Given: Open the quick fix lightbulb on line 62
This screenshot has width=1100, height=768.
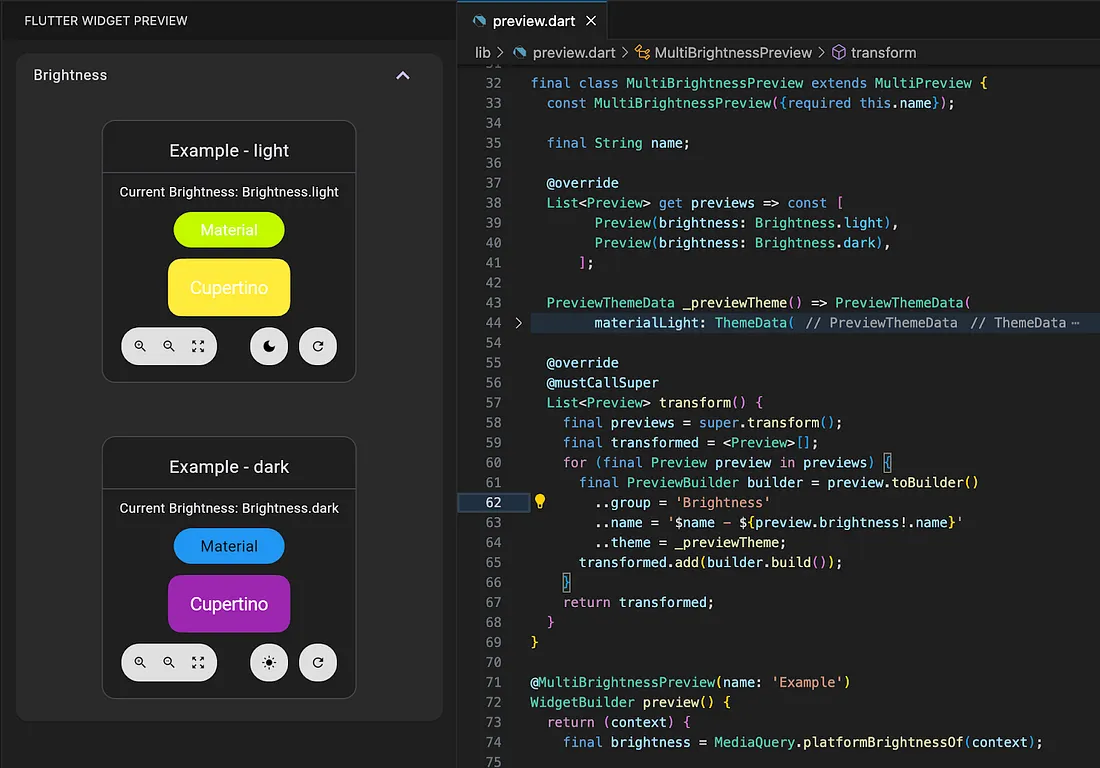Looking at the screenshot, I should pos(539,502).
